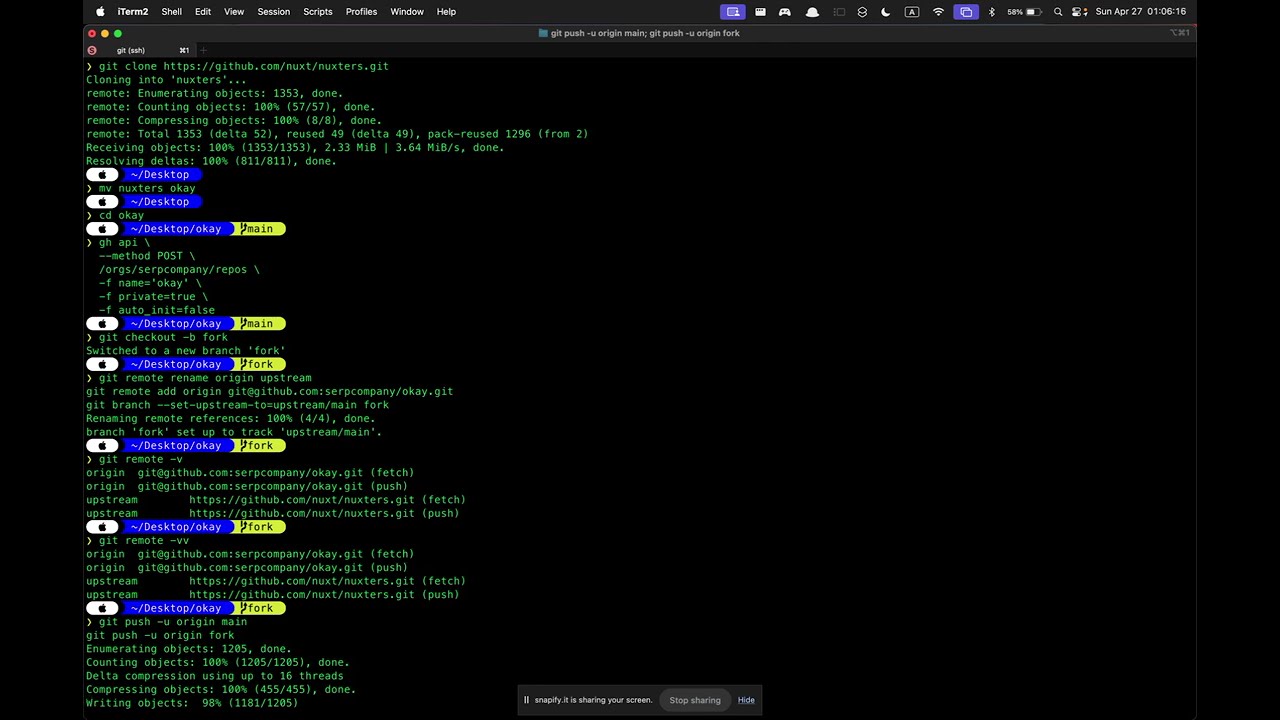The width and height of the screenshot is (1280, 720).
Task: Click the "Cloning into 'nuxters'..." line
Action: (x=166, y=80)
